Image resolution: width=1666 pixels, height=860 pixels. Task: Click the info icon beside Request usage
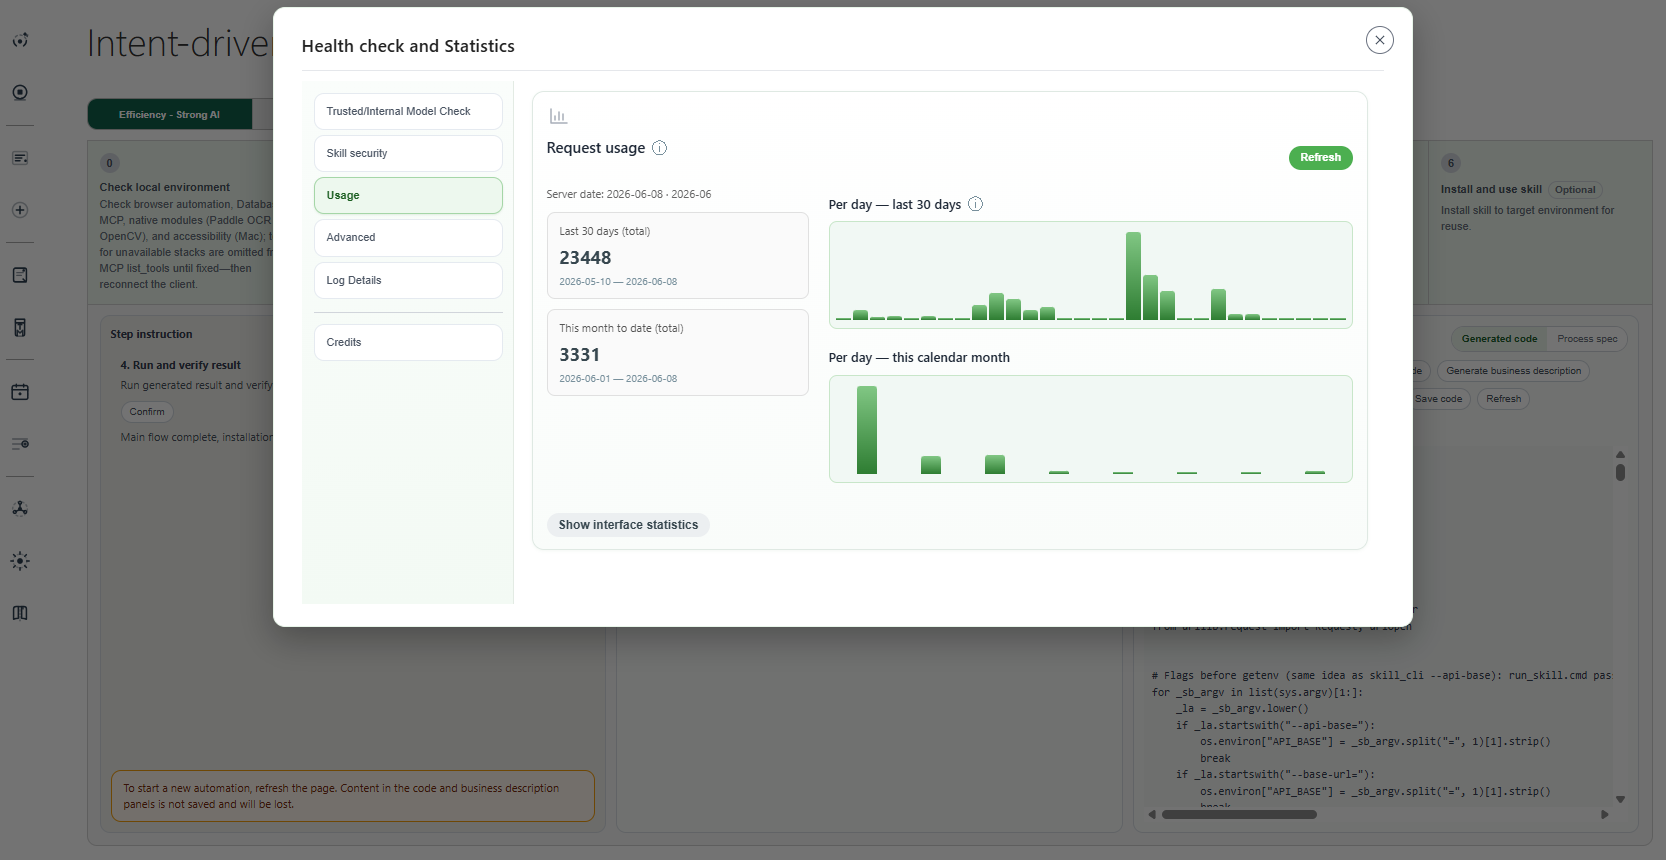tap(660, 148)
